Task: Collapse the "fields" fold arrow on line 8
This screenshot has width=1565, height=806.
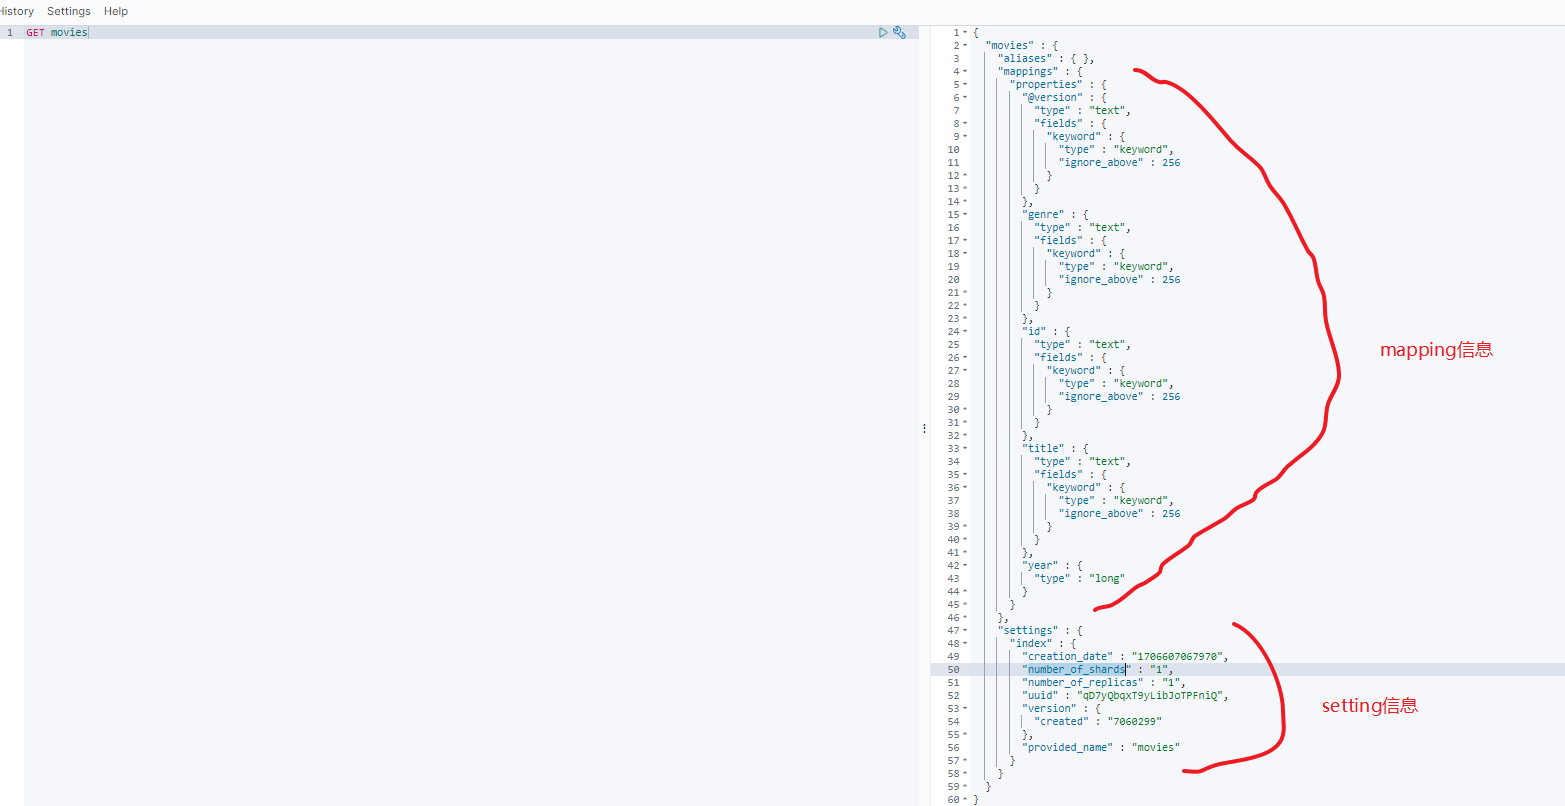Action: [965, 123]
